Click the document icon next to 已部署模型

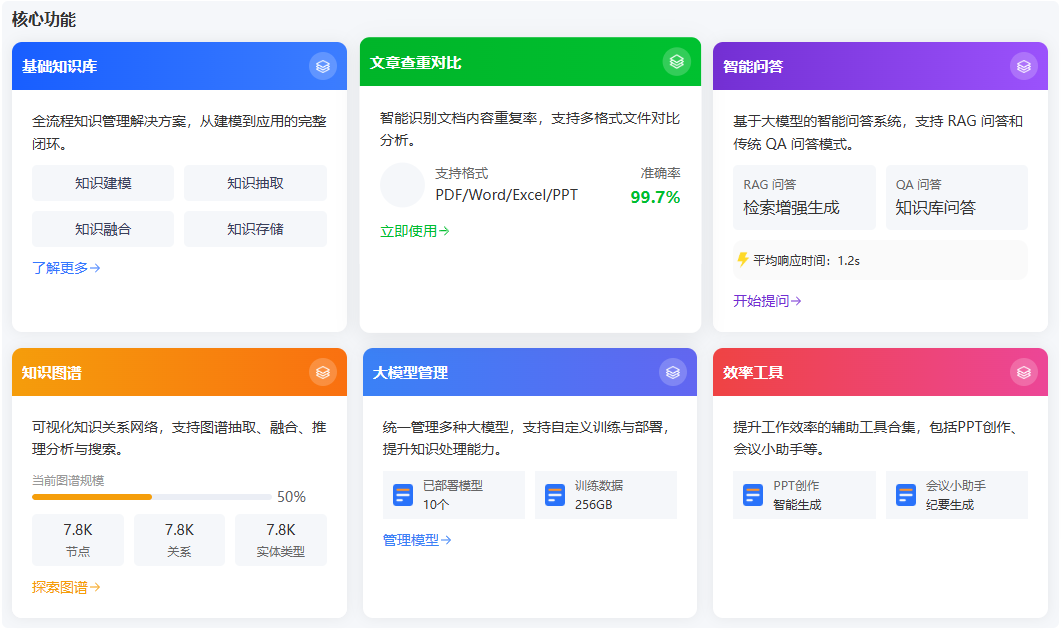point(403,495)
